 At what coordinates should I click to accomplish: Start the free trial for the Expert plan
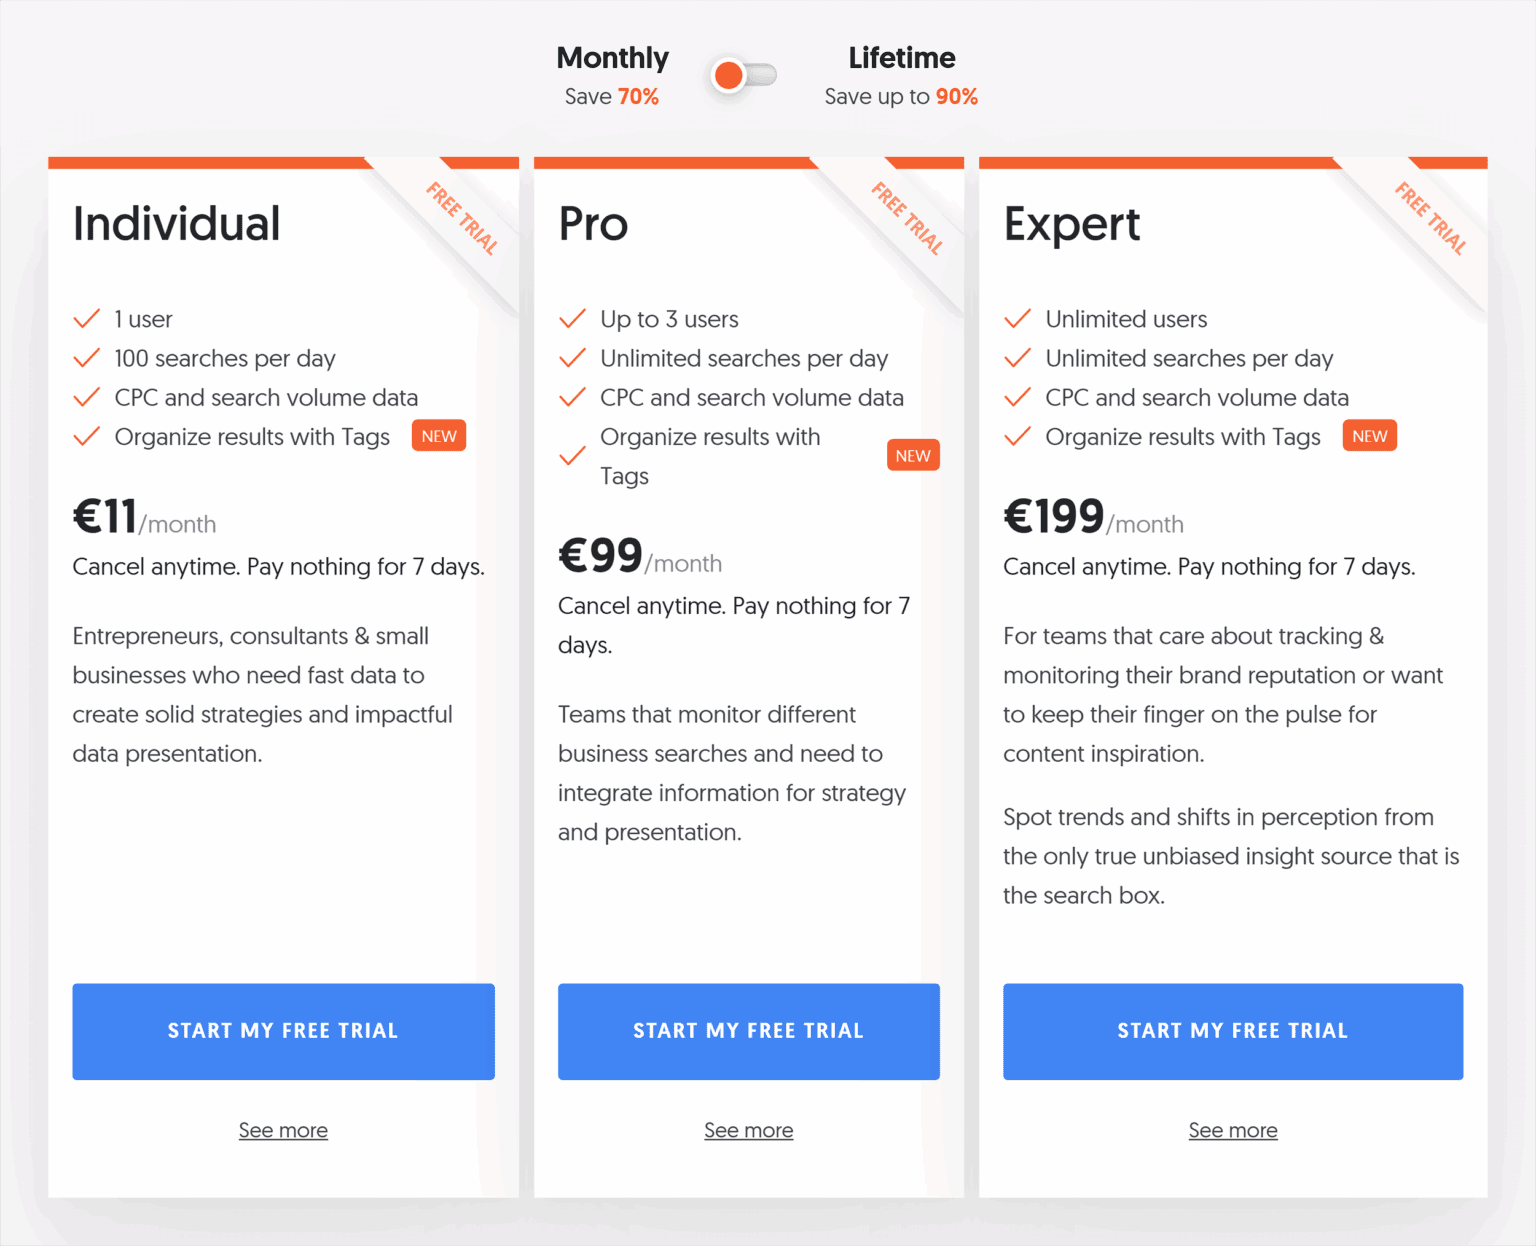(x=1232, y=1031)
